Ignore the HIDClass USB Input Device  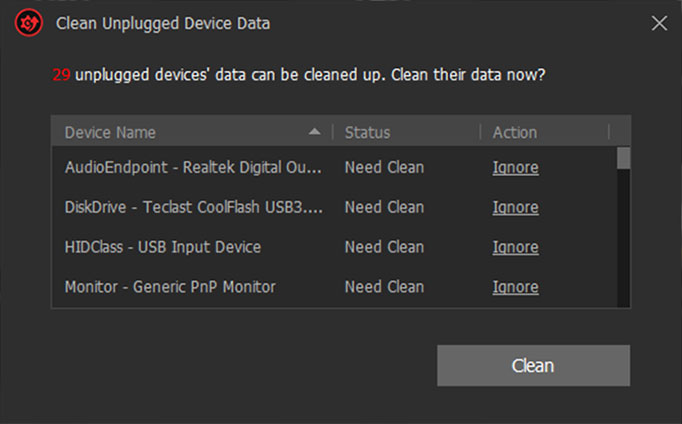(515, 247)
